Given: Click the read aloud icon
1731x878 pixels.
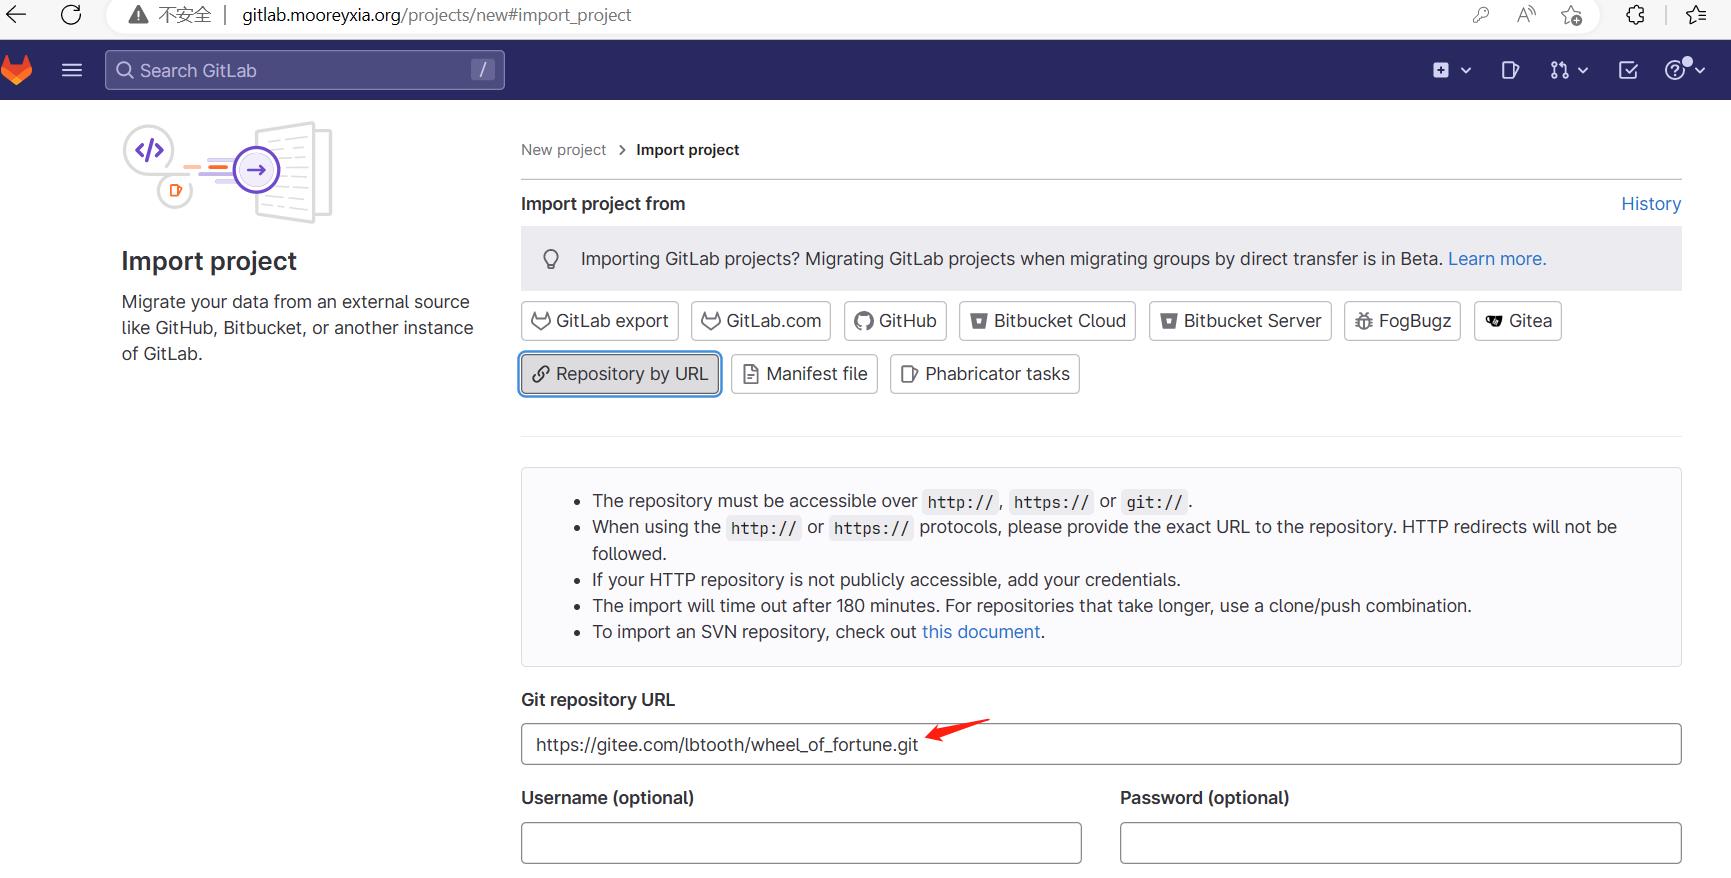Looking at the screenshot, I should pyautogui.click(x=1526, y=15).
